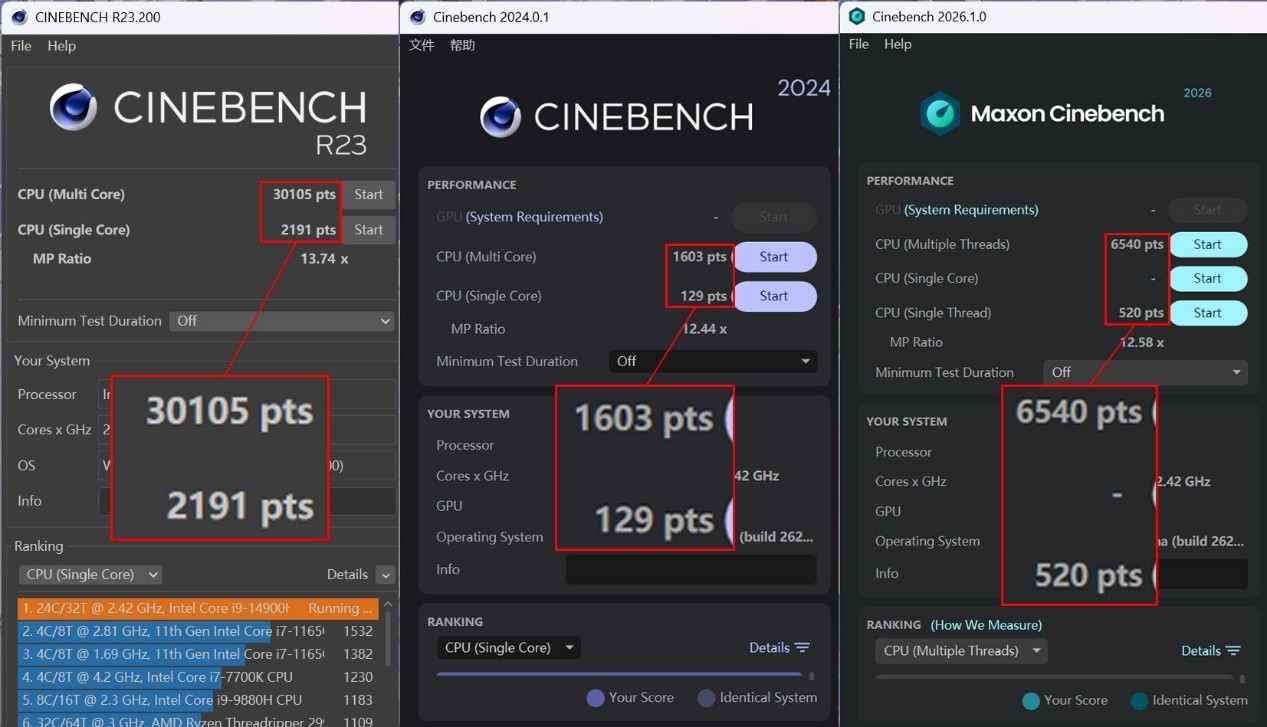The image size is (1267, 727).
Task: Click score 1382 in R23 ranking
Action: click(358, 654)
